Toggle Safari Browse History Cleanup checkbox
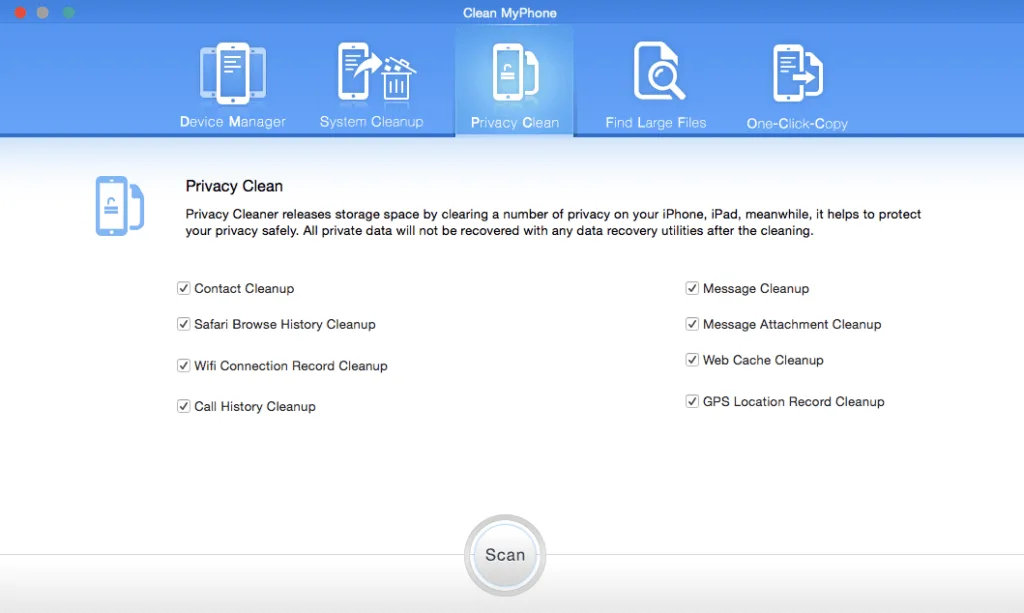This screenshot has width=1024, height=613. pyautogui.click(x=184, y=324)
